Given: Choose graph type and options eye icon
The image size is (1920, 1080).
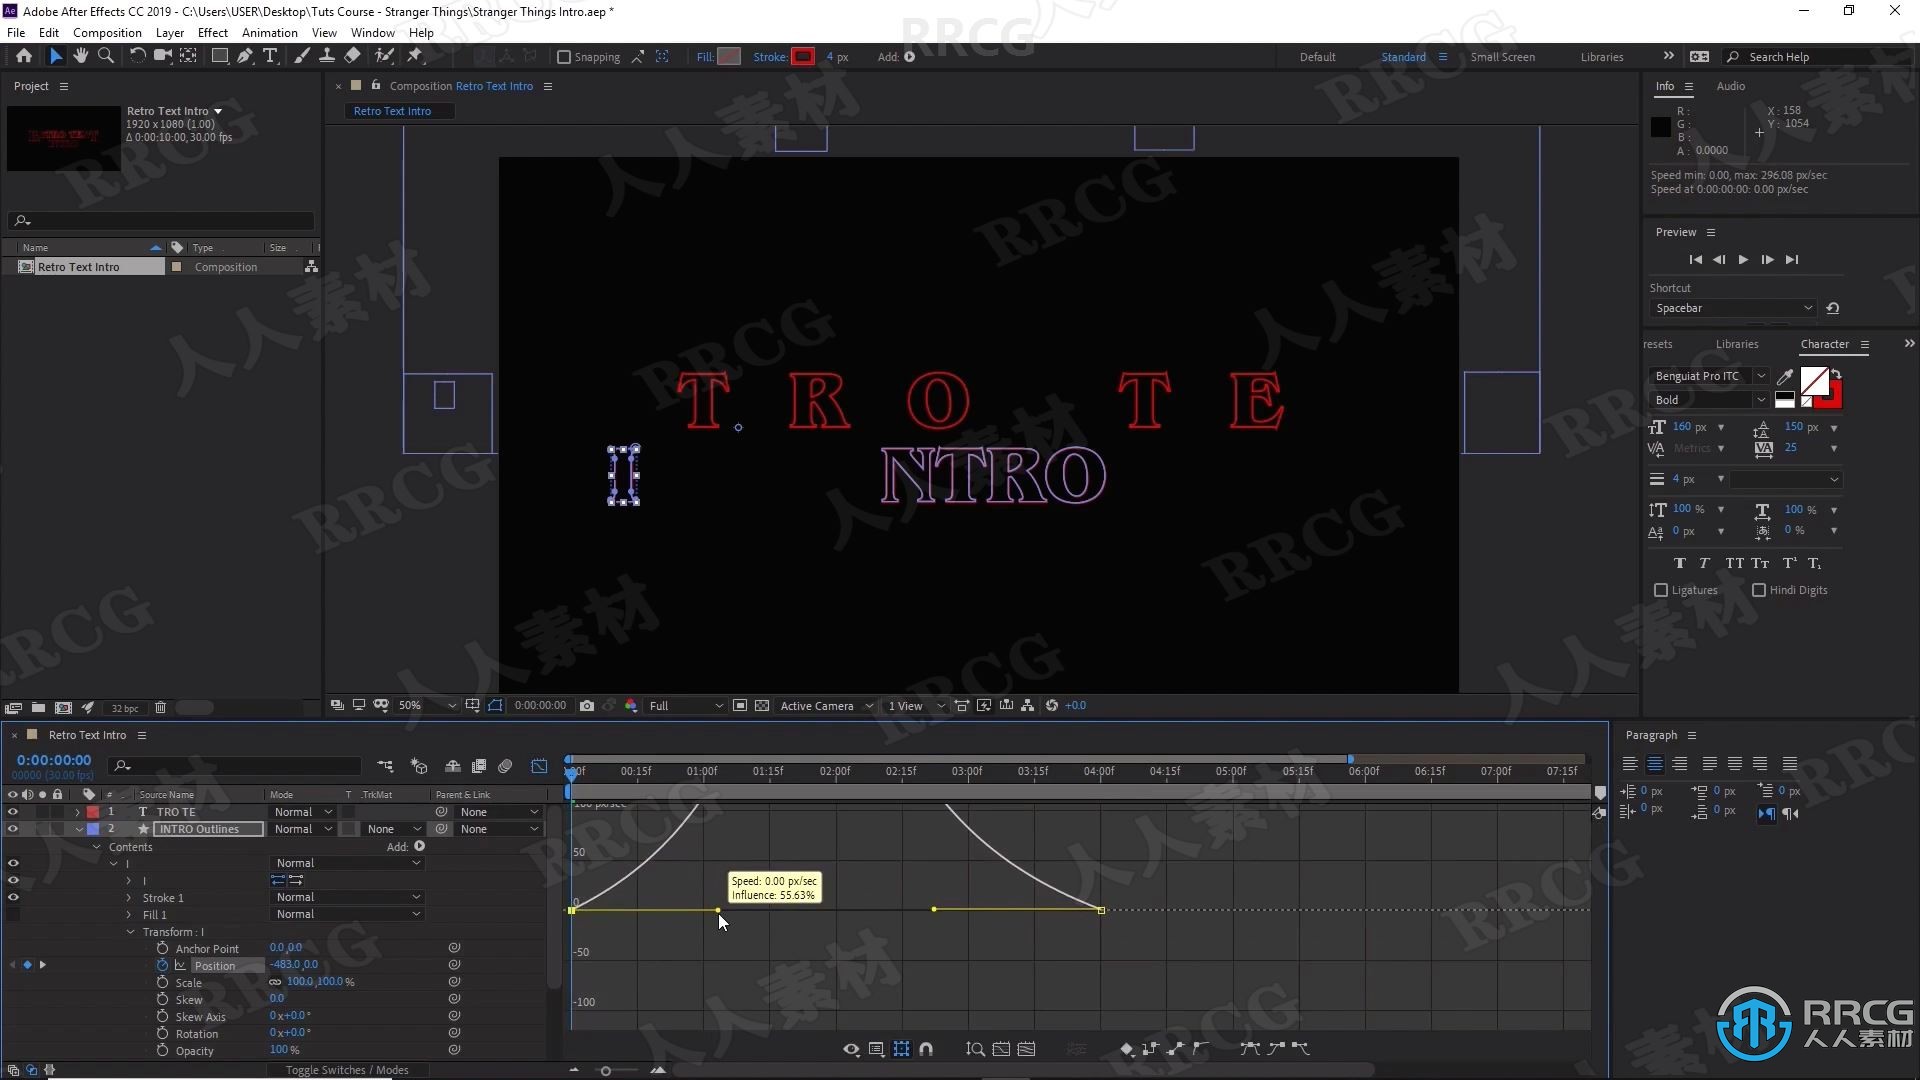Looking at the screenshot, I should click(851, 1049).
